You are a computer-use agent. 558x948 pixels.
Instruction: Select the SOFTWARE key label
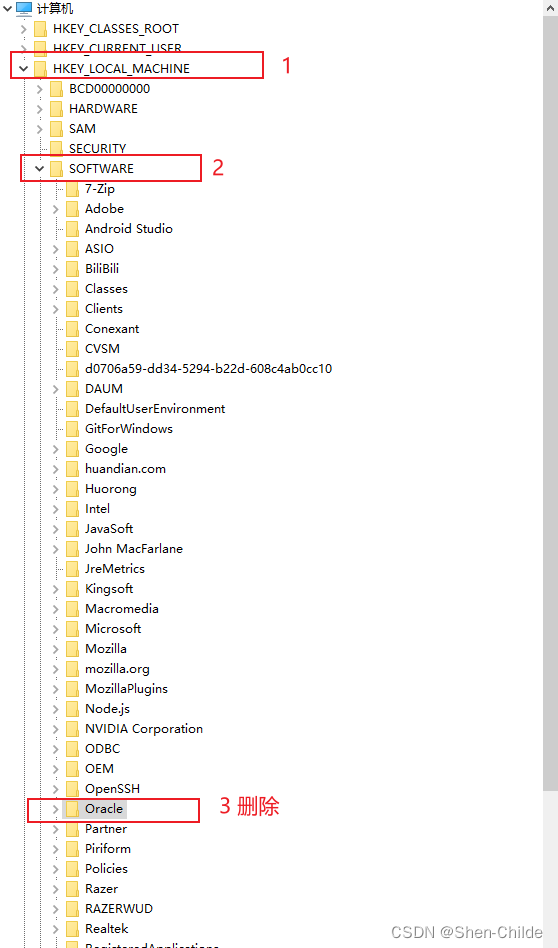pyautogui.click(x=102, y=169)
